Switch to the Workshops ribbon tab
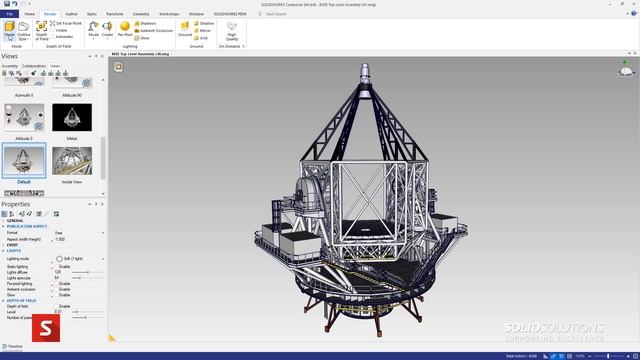Image resolution: width=640 pixels, height=360 pixels. click(x=169, y=14)
